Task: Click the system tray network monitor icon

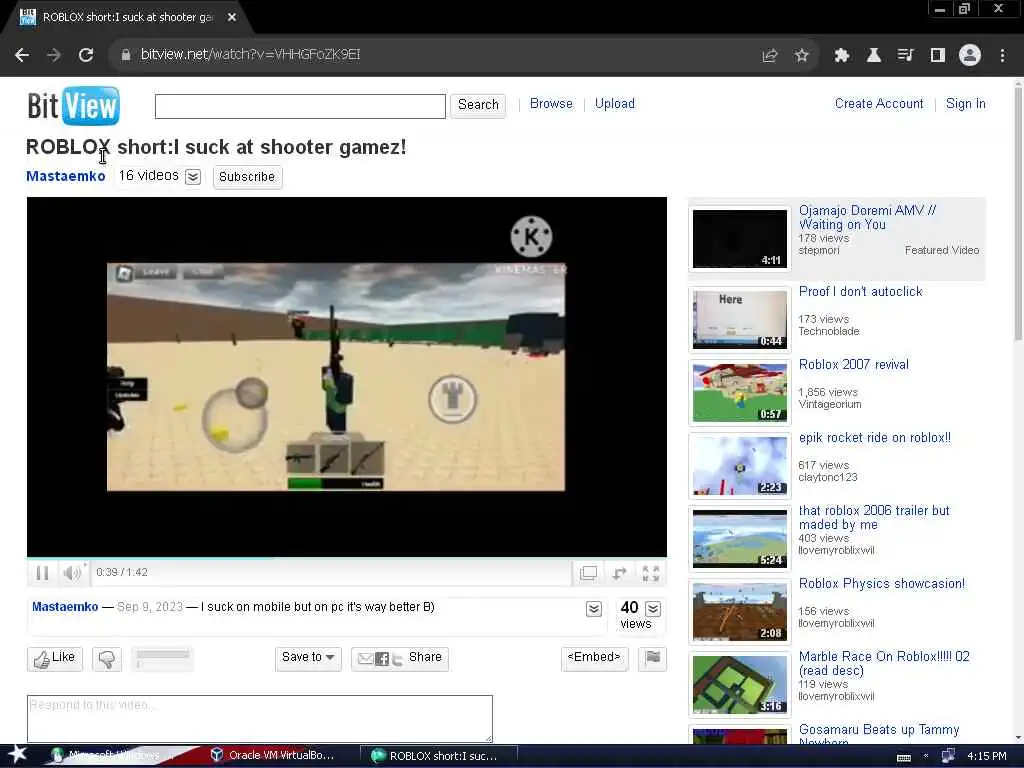Action: pyautogui.click(x=948, y=756)
